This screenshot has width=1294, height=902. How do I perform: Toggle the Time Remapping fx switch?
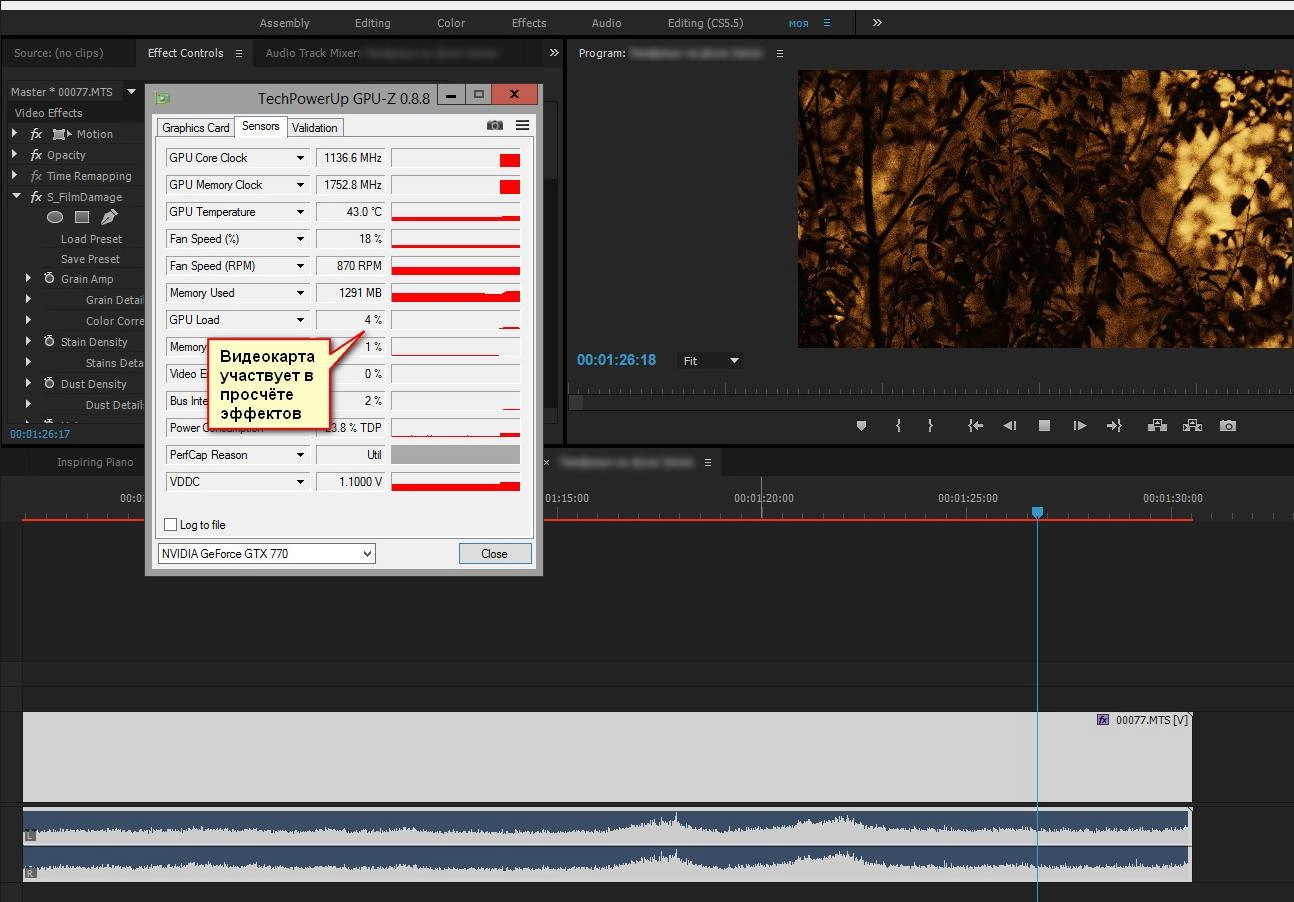[37, 176]
